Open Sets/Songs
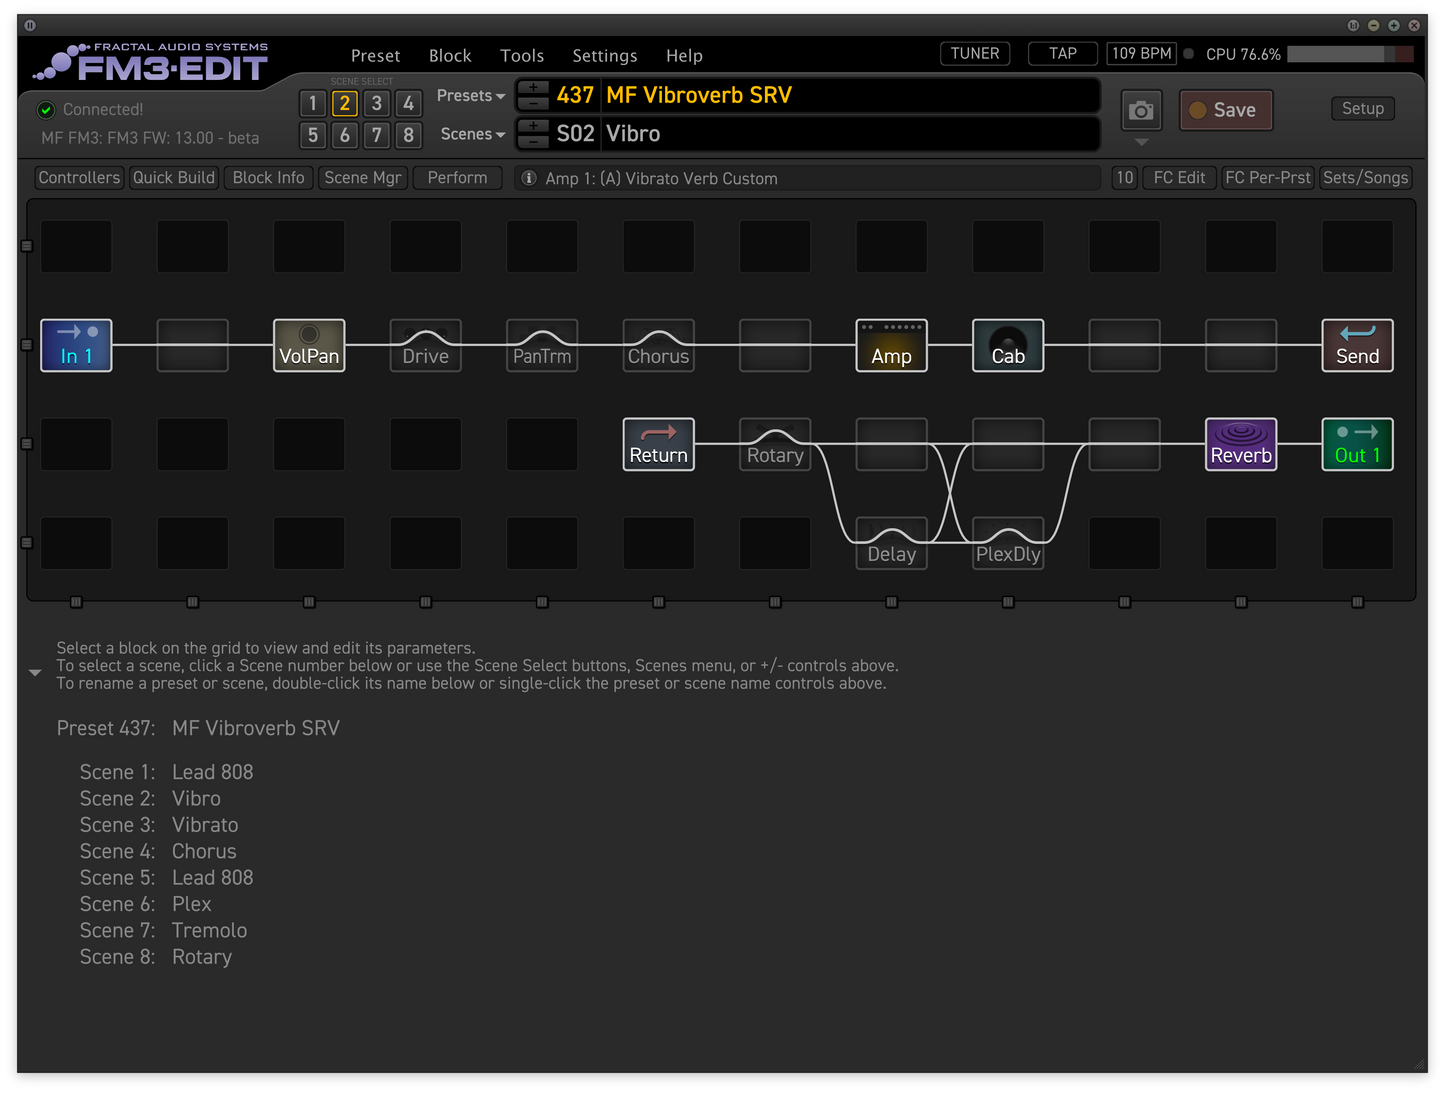The image size is (1445, 1093). [1365, 178]
